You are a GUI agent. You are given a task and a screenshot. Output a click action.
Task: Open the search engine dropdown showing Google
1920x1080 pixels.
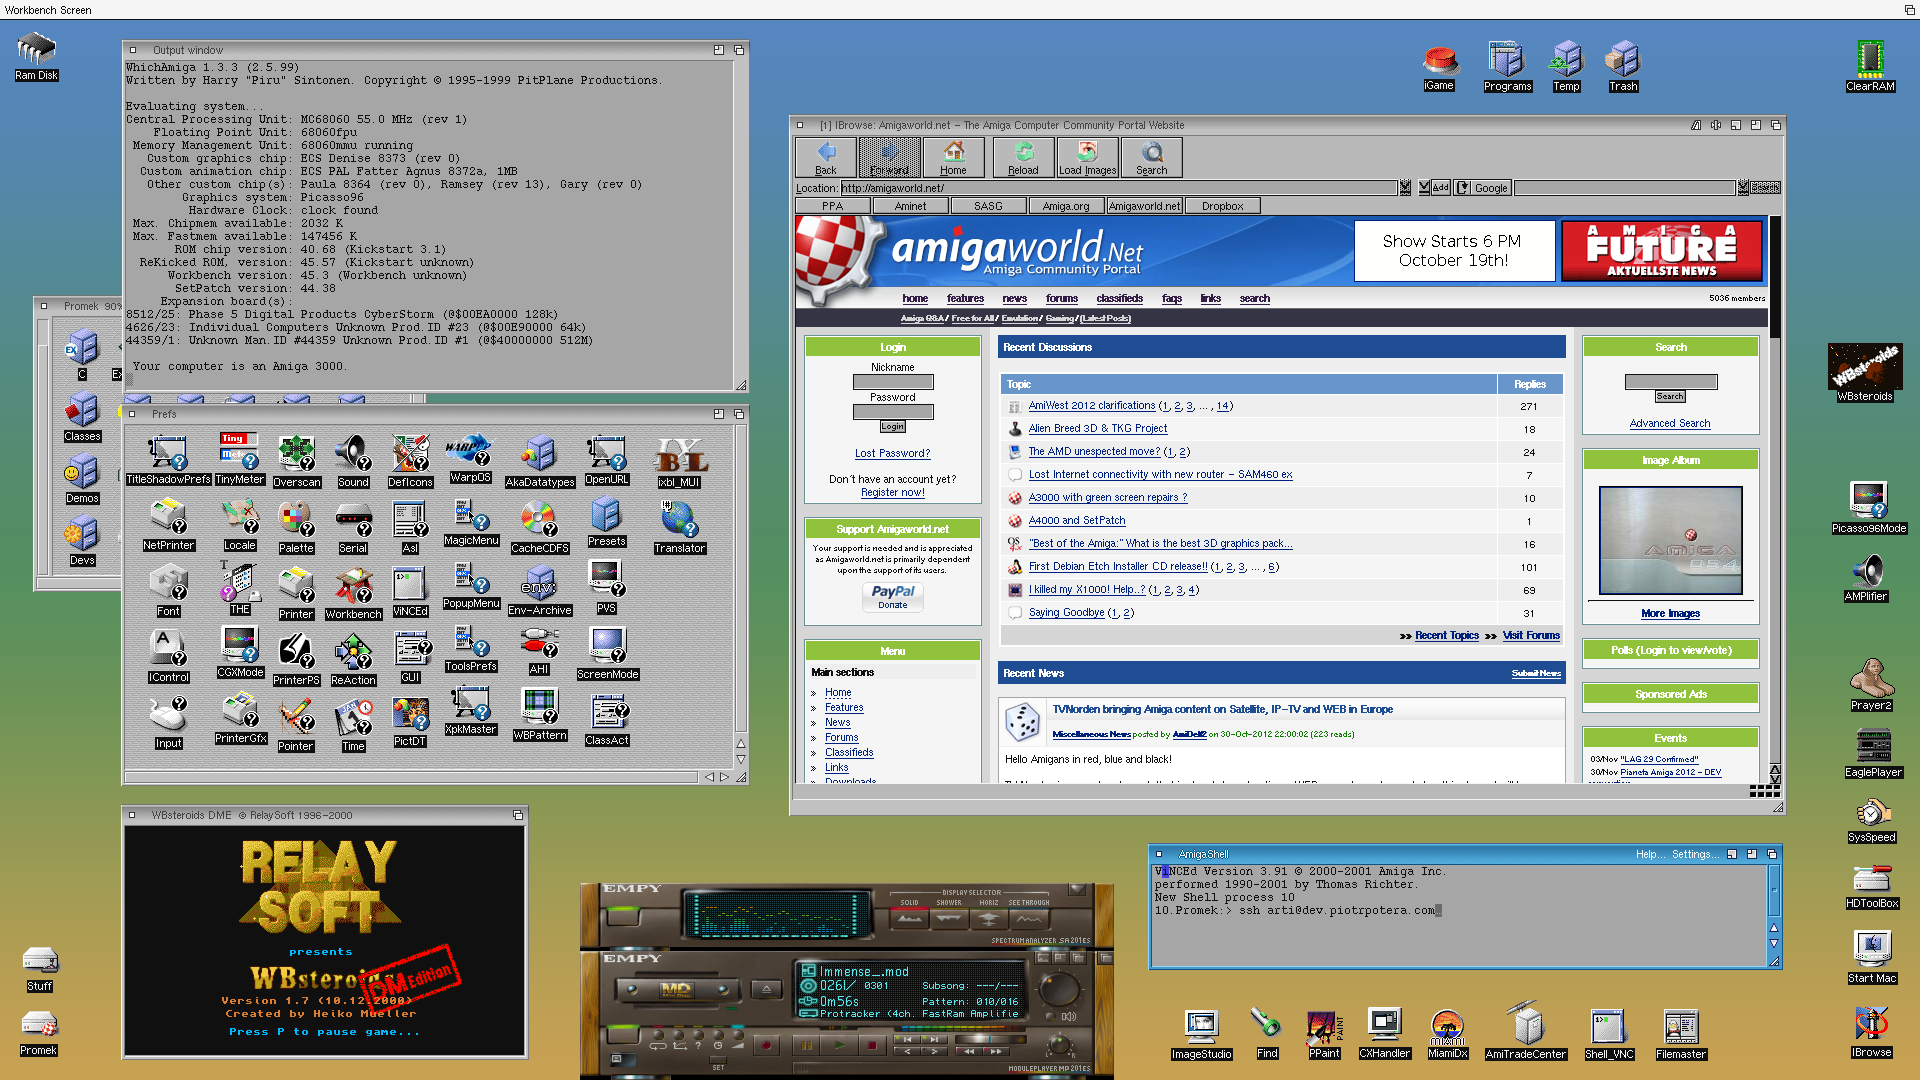pyautogui.click(x=1483, y=188)
